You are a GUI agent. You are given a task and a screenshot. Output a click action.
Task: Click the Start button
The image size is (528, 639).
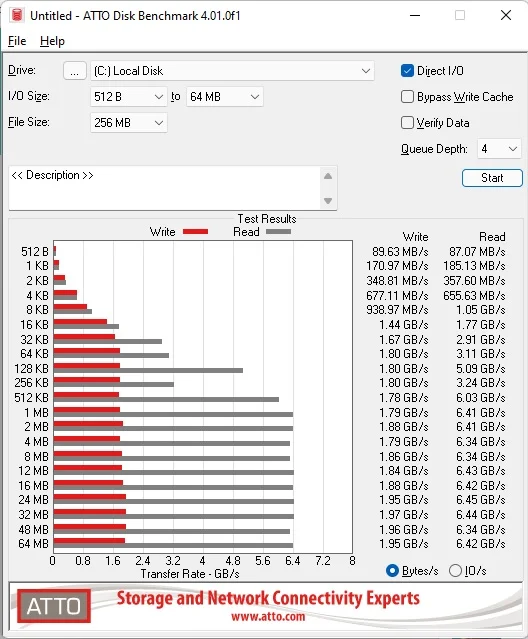(492, 178)
